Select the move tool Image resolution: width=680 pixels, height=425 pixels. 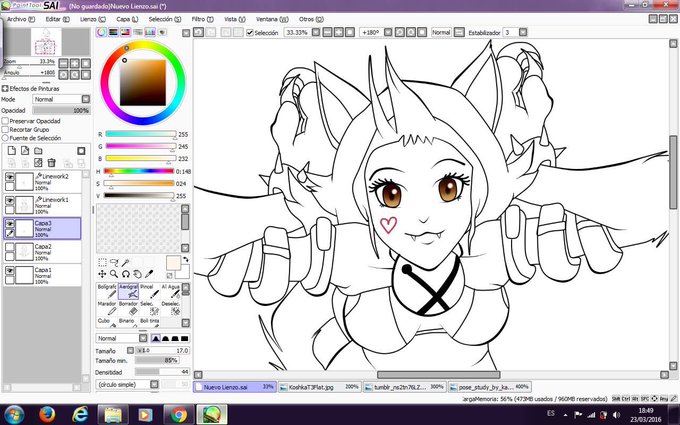pos(102,274)
